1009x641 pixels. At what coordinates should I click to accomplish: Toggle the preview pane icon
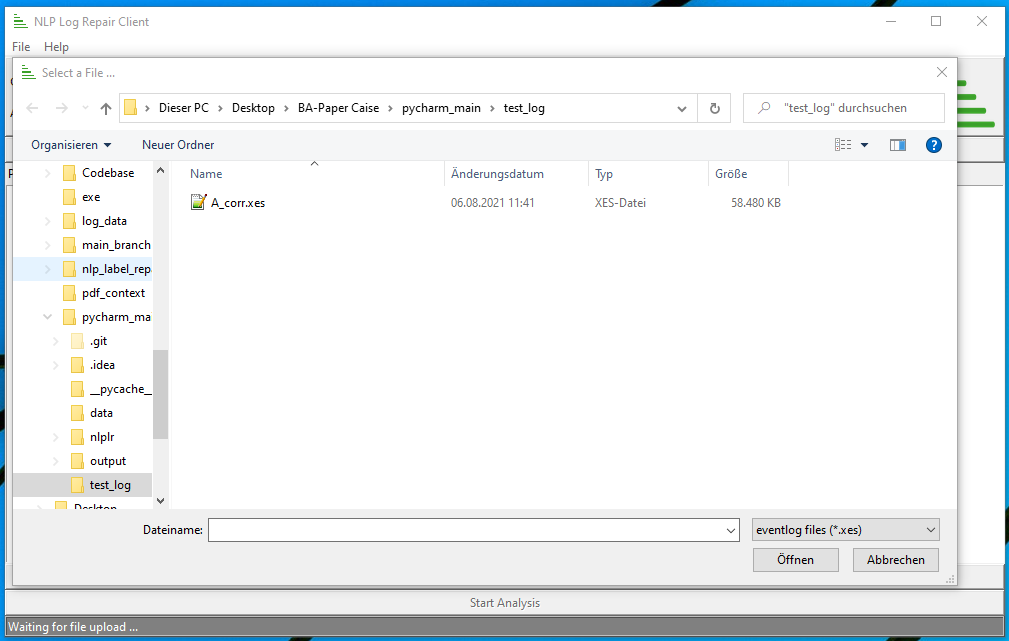[x=898, y=145]
